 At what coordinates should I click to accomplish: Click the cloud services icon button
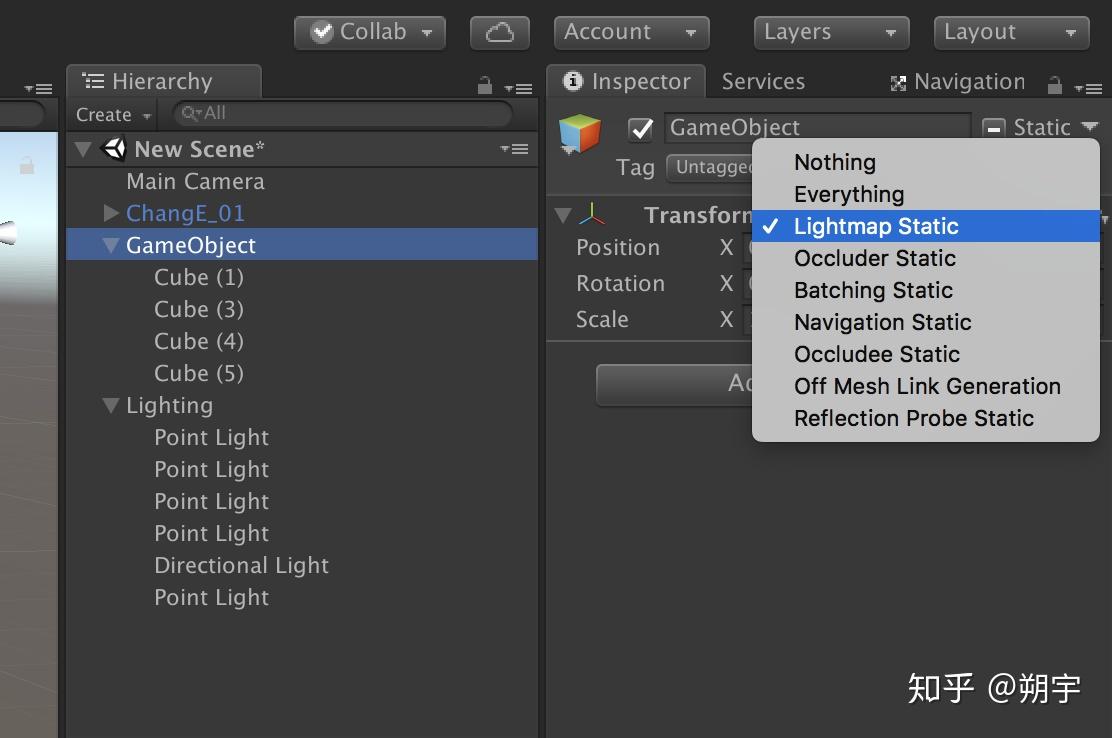[499, 33]
